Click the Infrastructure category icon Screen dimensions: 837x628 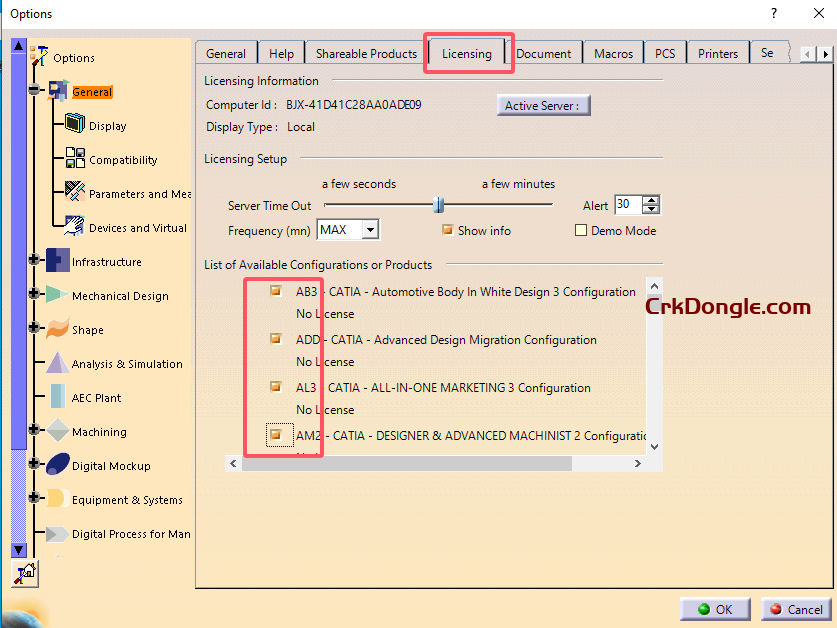coord(57,261)
